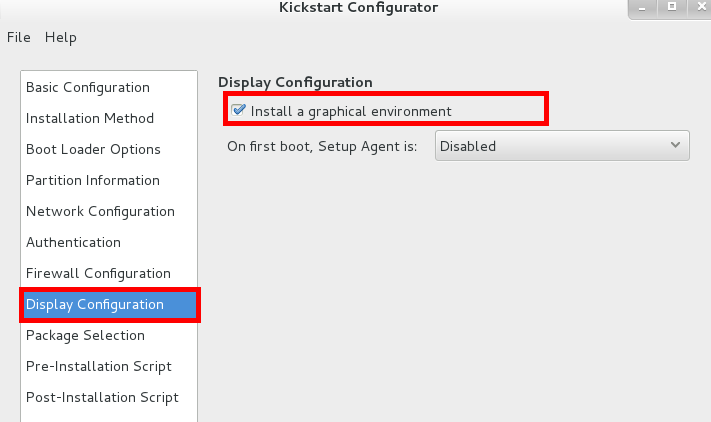The height and width of the screenshot is (422, 711).
Task: Maximize the Kickstart Configurator window
Action: [672, 7]
